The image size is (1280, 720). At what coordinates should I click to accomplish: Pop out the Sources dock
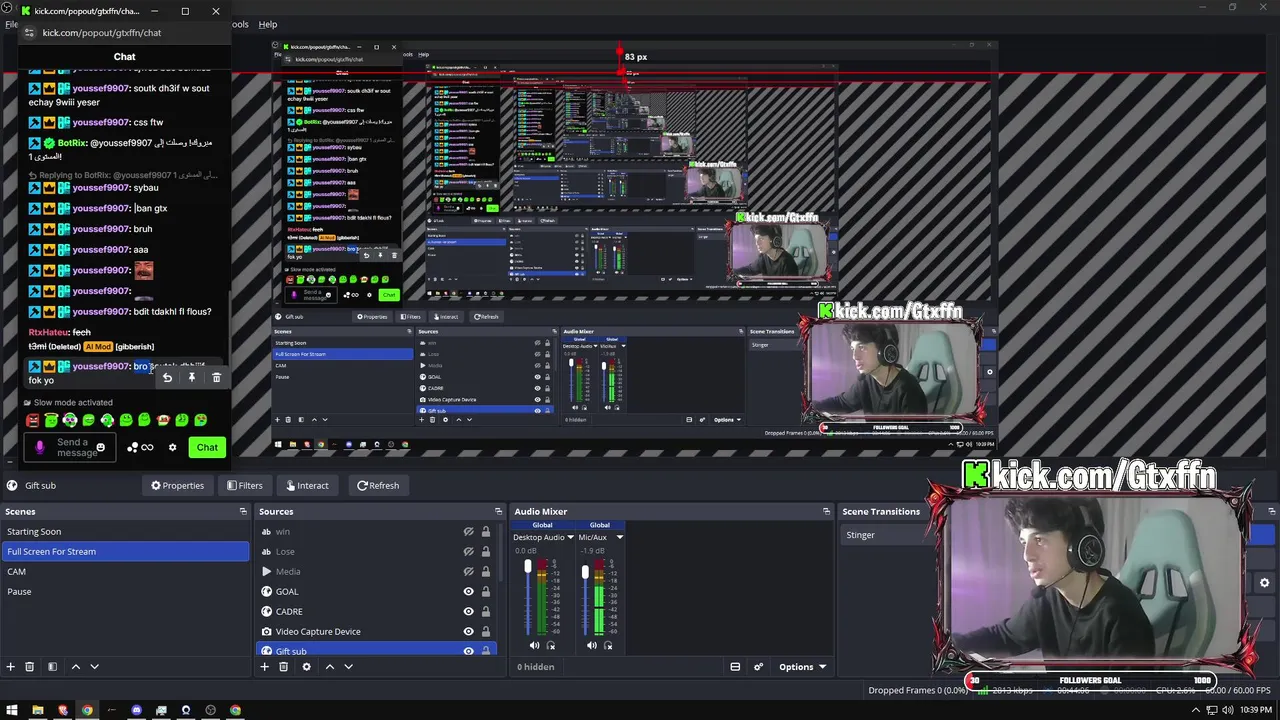pyautogui.click(x=497, y=511)
